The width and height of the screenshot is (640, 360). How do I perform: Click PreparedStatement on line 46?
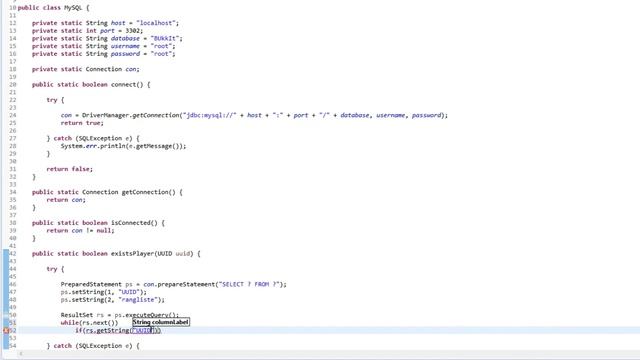click(91, 284)
